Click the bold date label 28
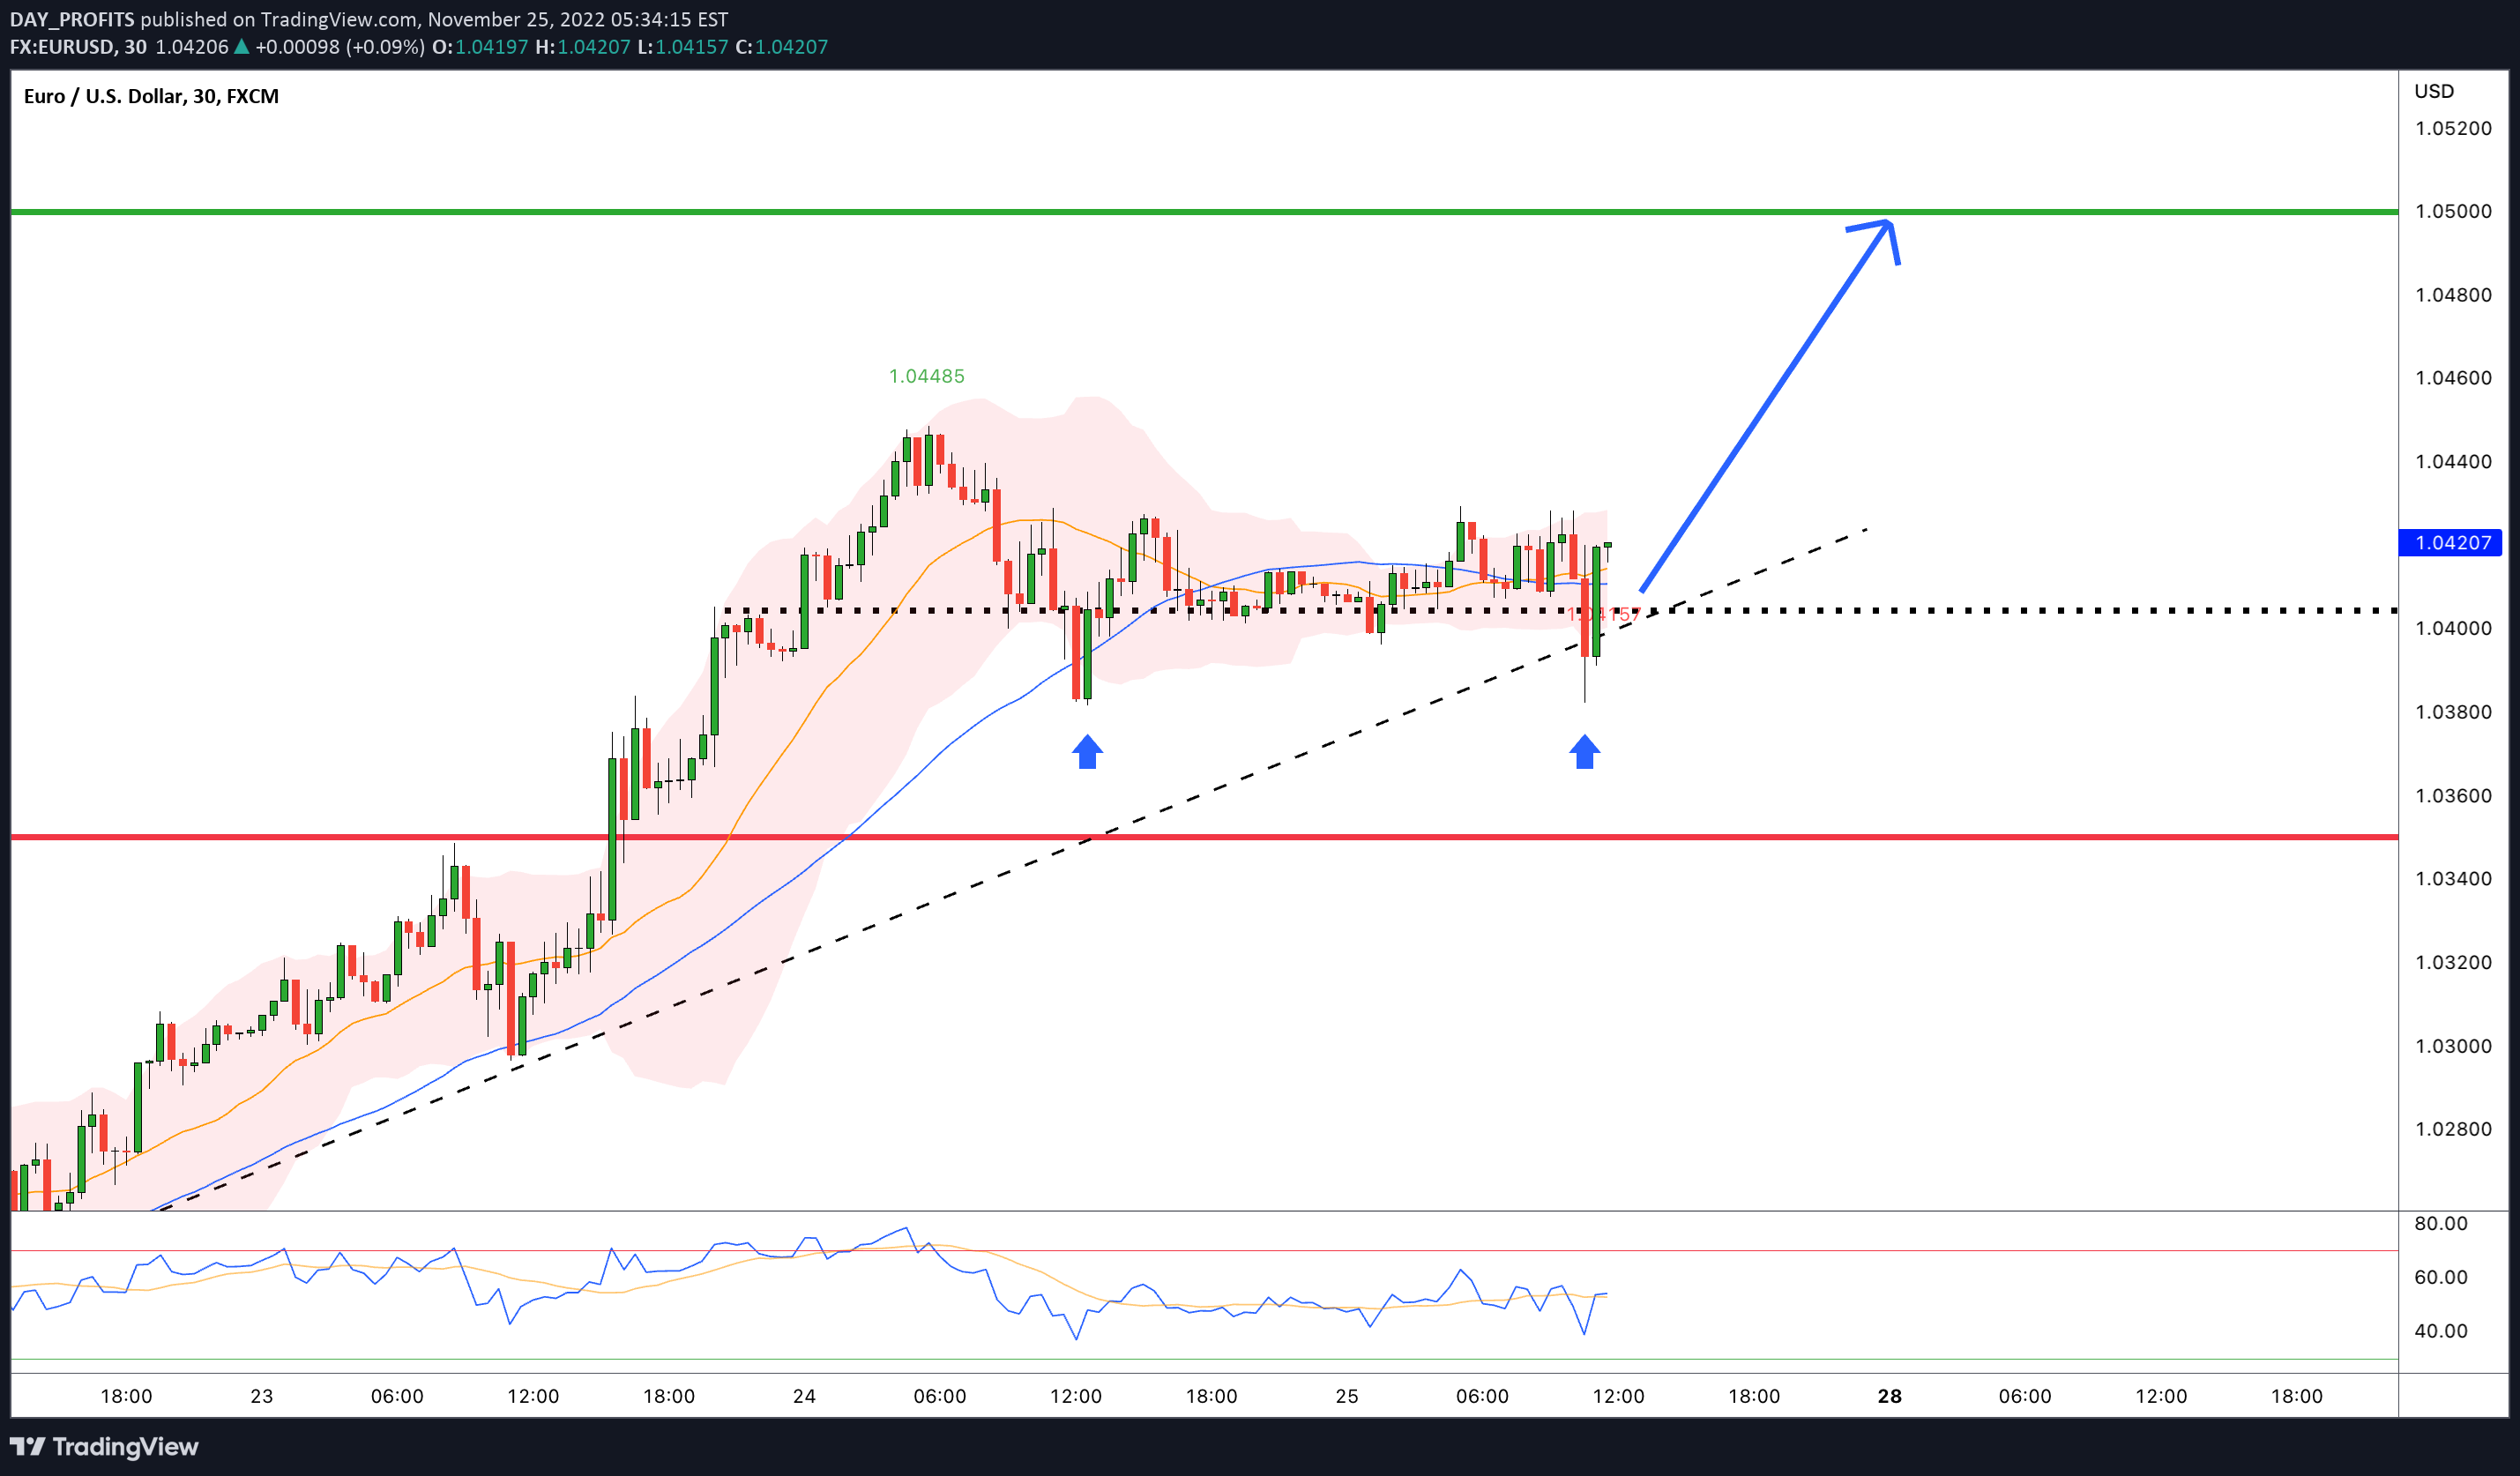The height and width of the screenshot is (1476, 2520). point(1889,1396)
